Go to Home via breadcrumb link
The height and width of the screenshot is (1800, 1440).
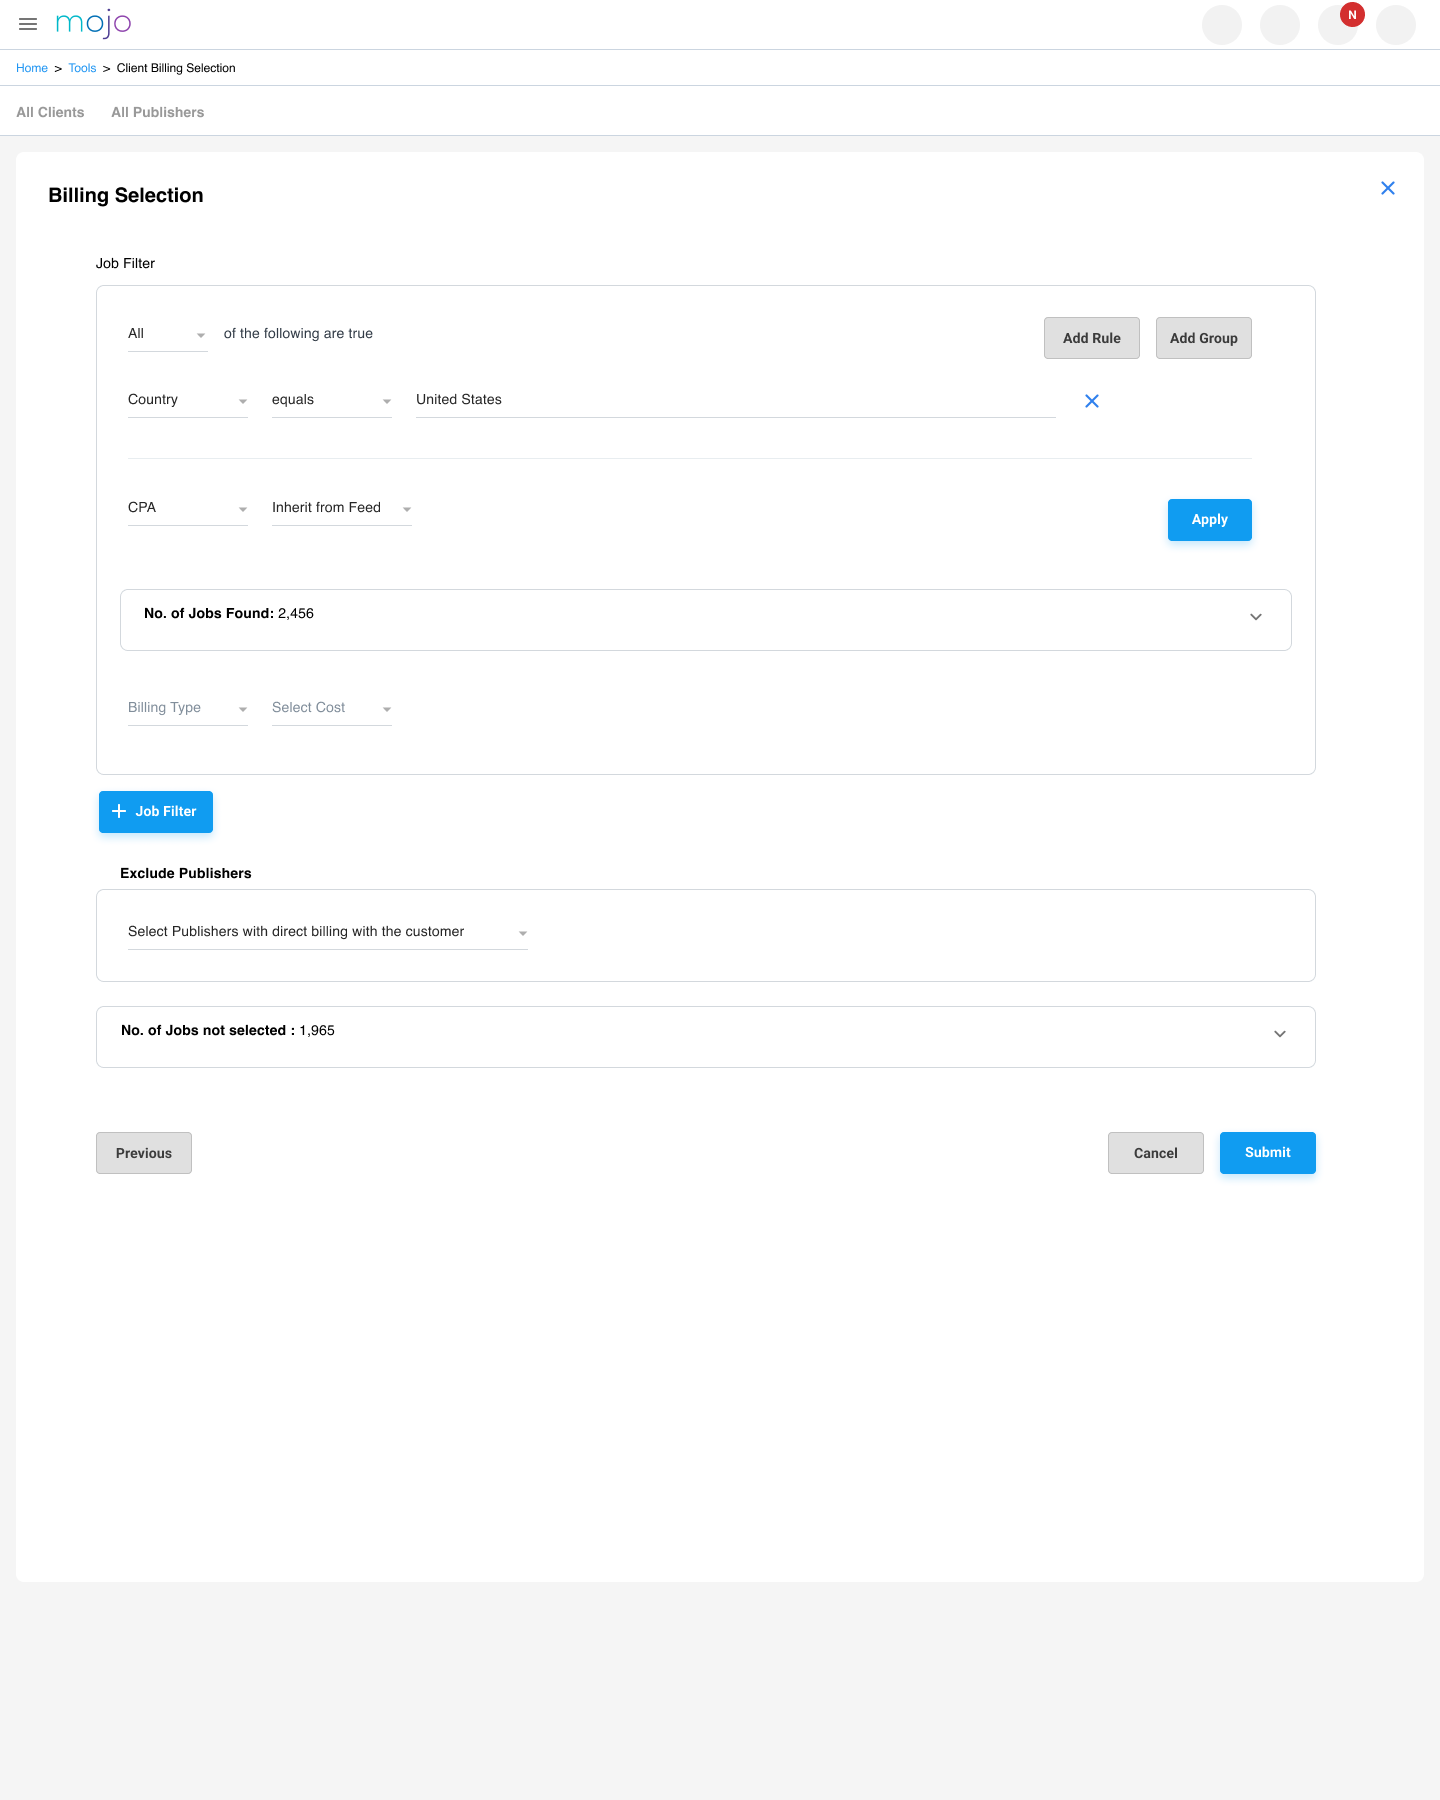pyautogui.click(x=32, y=68)
